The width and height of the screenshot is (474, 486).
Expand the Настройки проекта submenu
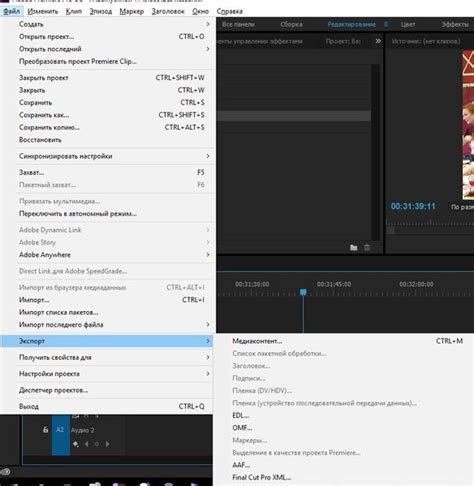pos(208,374)
